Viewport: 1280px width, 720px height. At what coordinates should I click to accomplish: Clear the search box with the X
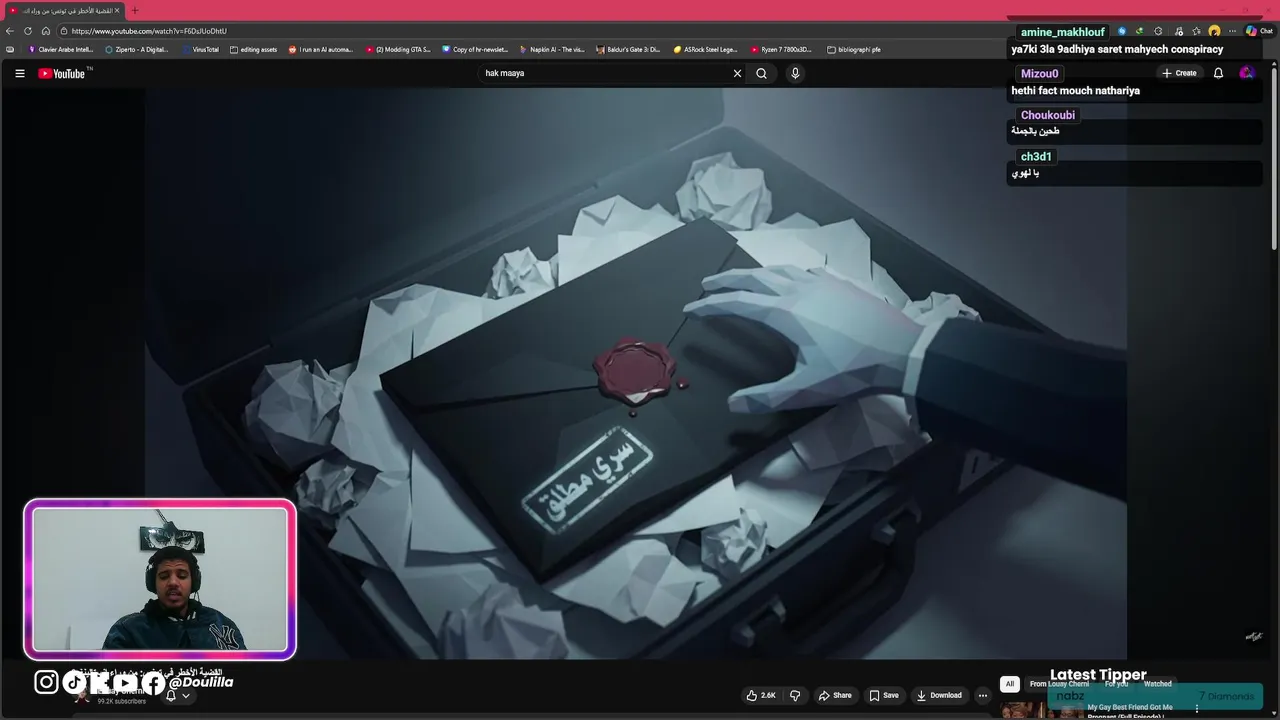738,73
